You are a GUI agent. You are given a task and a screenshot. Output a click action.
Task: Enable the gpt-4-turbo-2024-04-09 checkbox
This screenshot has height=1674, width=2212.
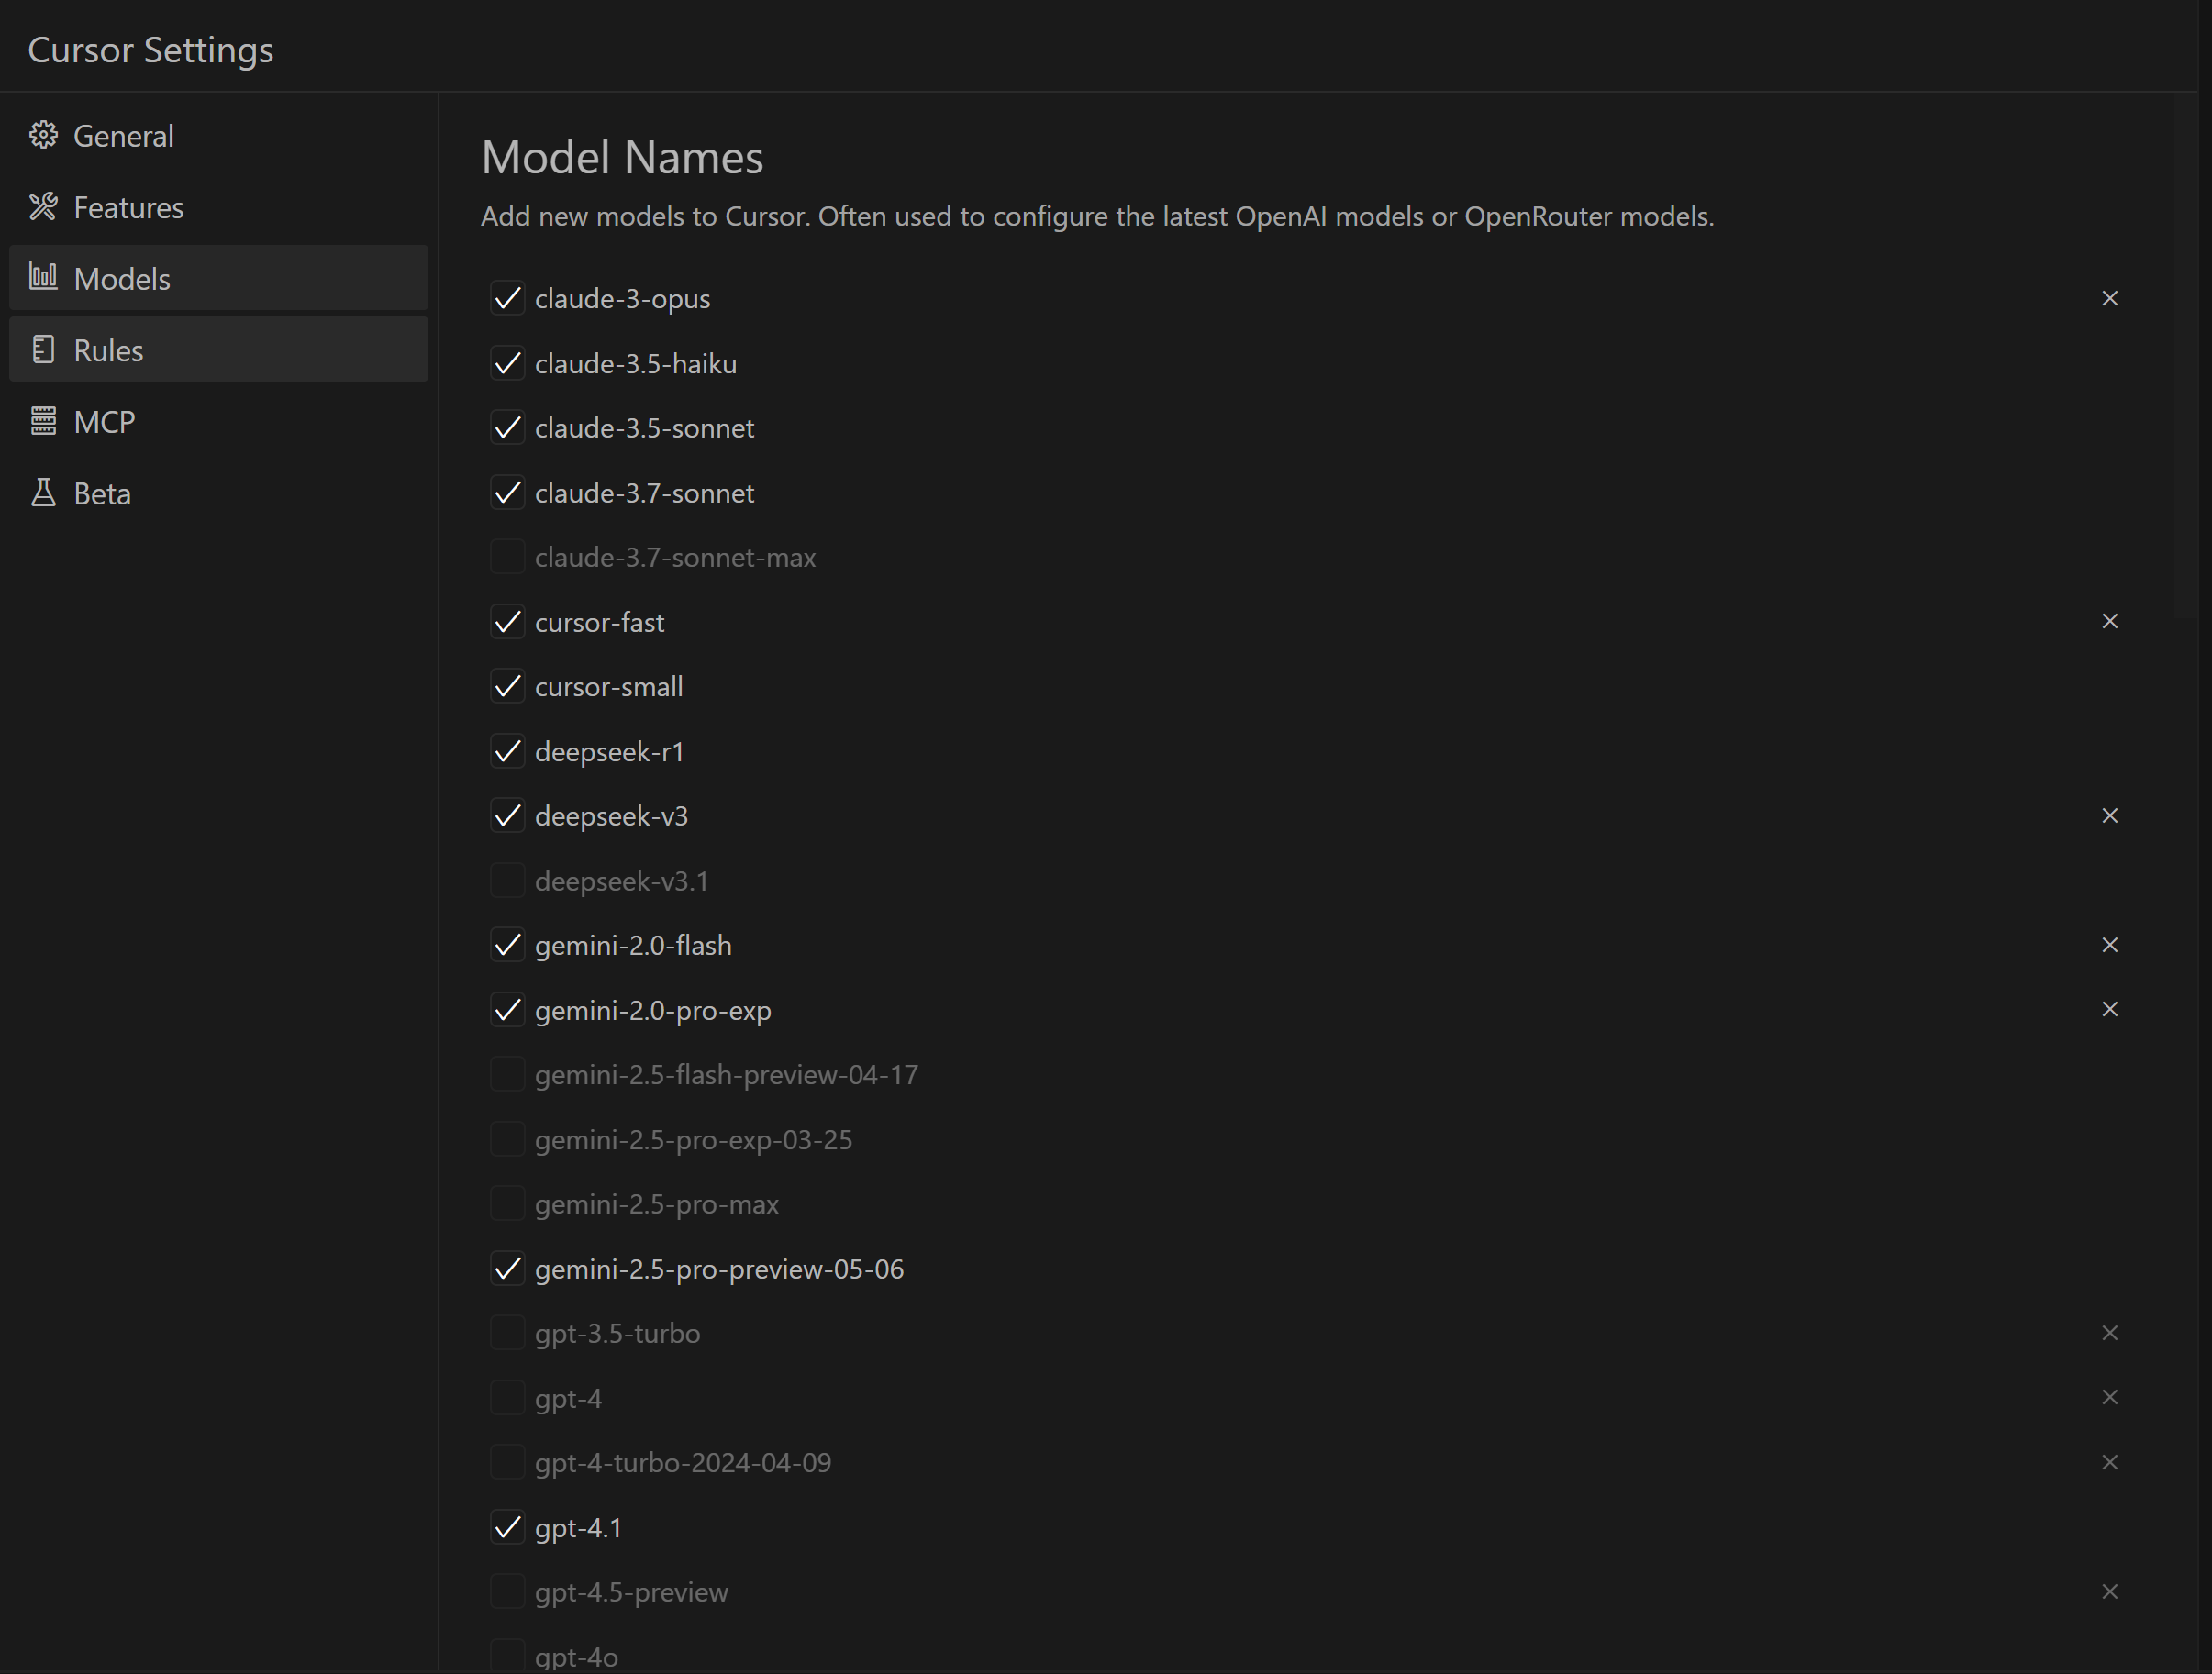click(508, 1463)
